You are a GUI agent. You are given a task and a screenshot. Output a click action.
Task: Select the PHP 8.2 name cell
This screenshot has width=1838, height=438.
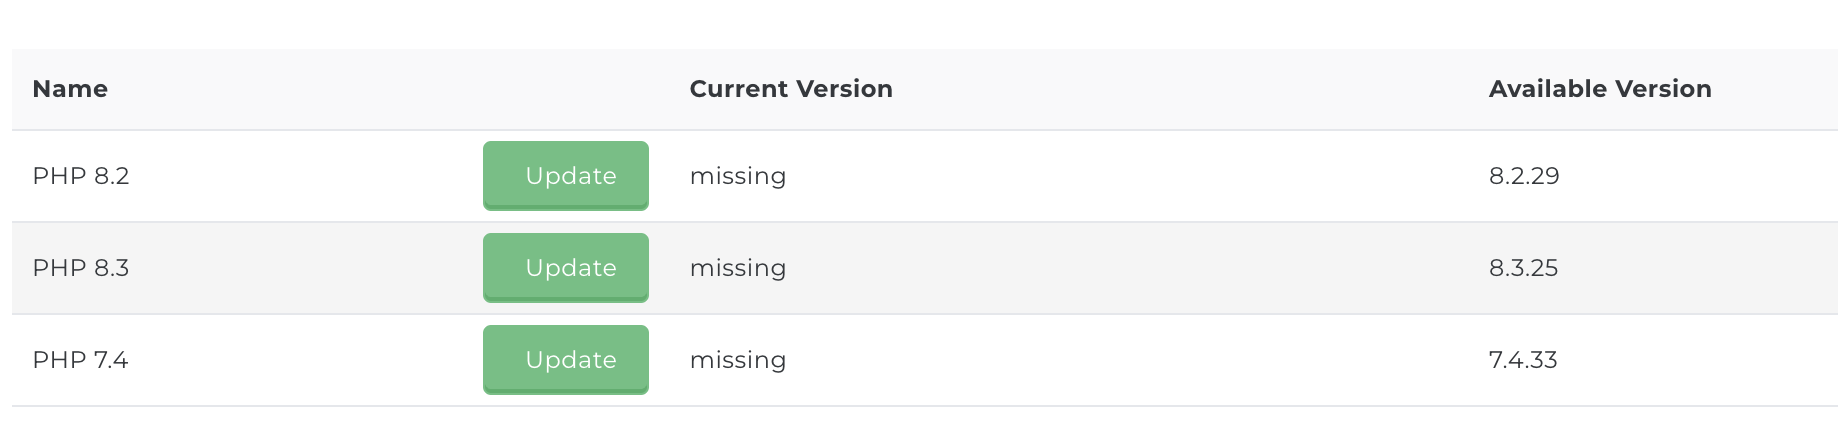point(81,176)
